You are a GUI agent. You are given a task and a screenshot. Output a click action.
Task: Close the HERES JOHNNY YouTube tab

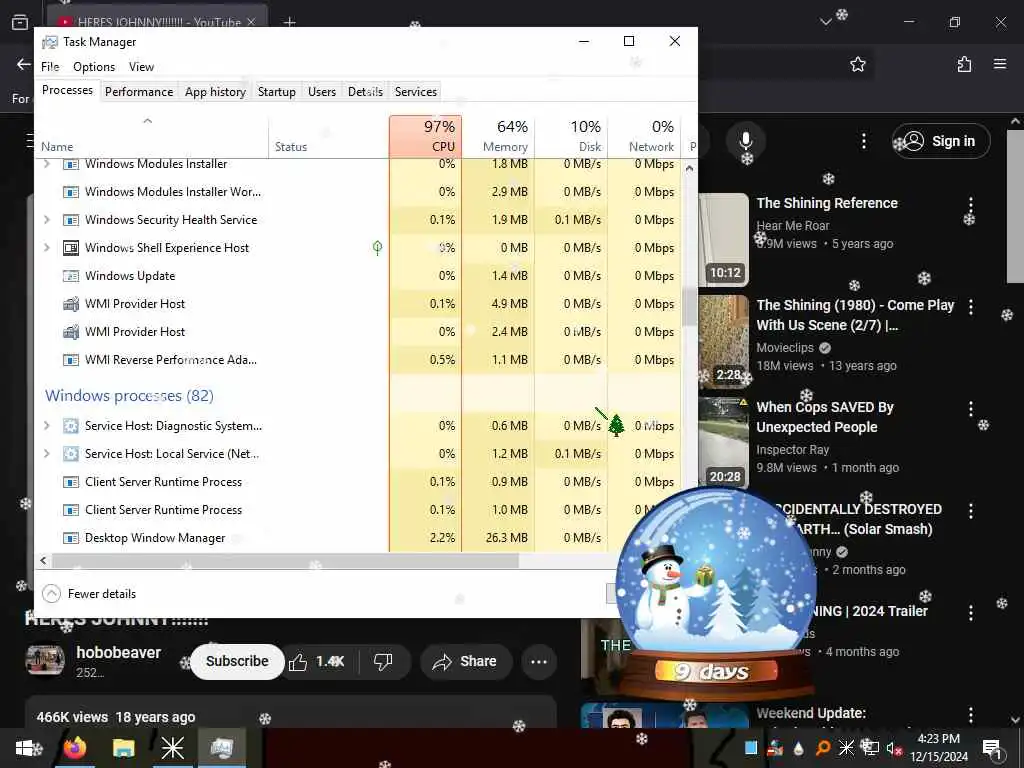[x=251, y=22]
